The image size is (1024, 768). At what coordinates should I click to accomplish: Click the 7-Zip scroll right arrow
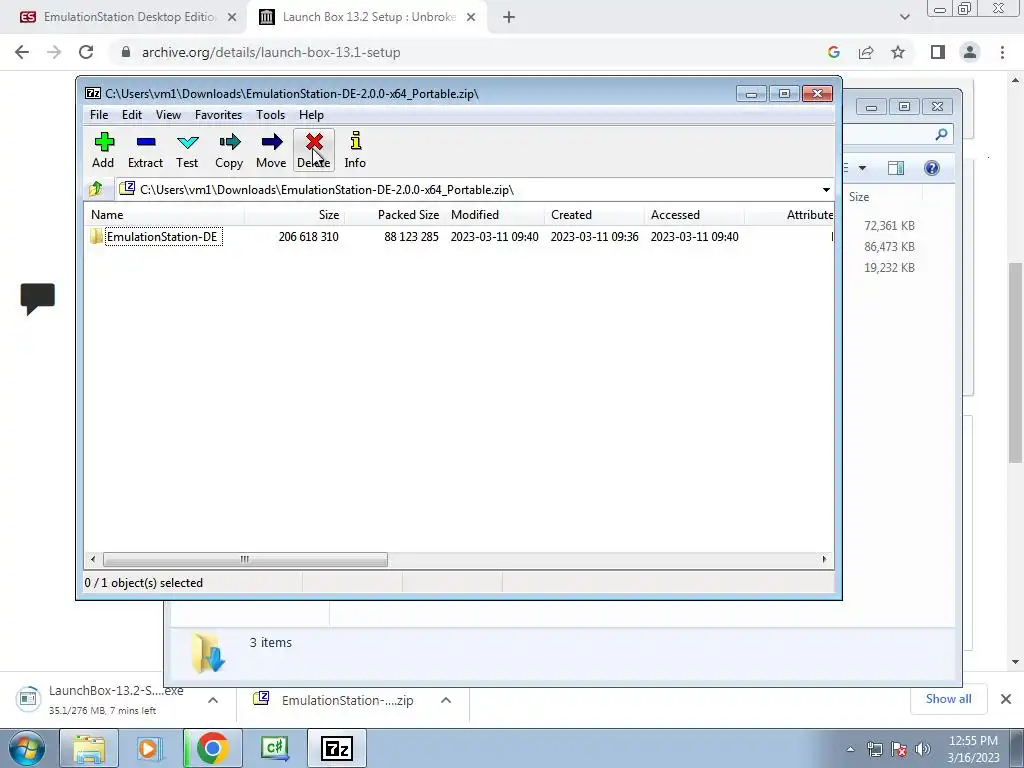click(x=824, y=560)
